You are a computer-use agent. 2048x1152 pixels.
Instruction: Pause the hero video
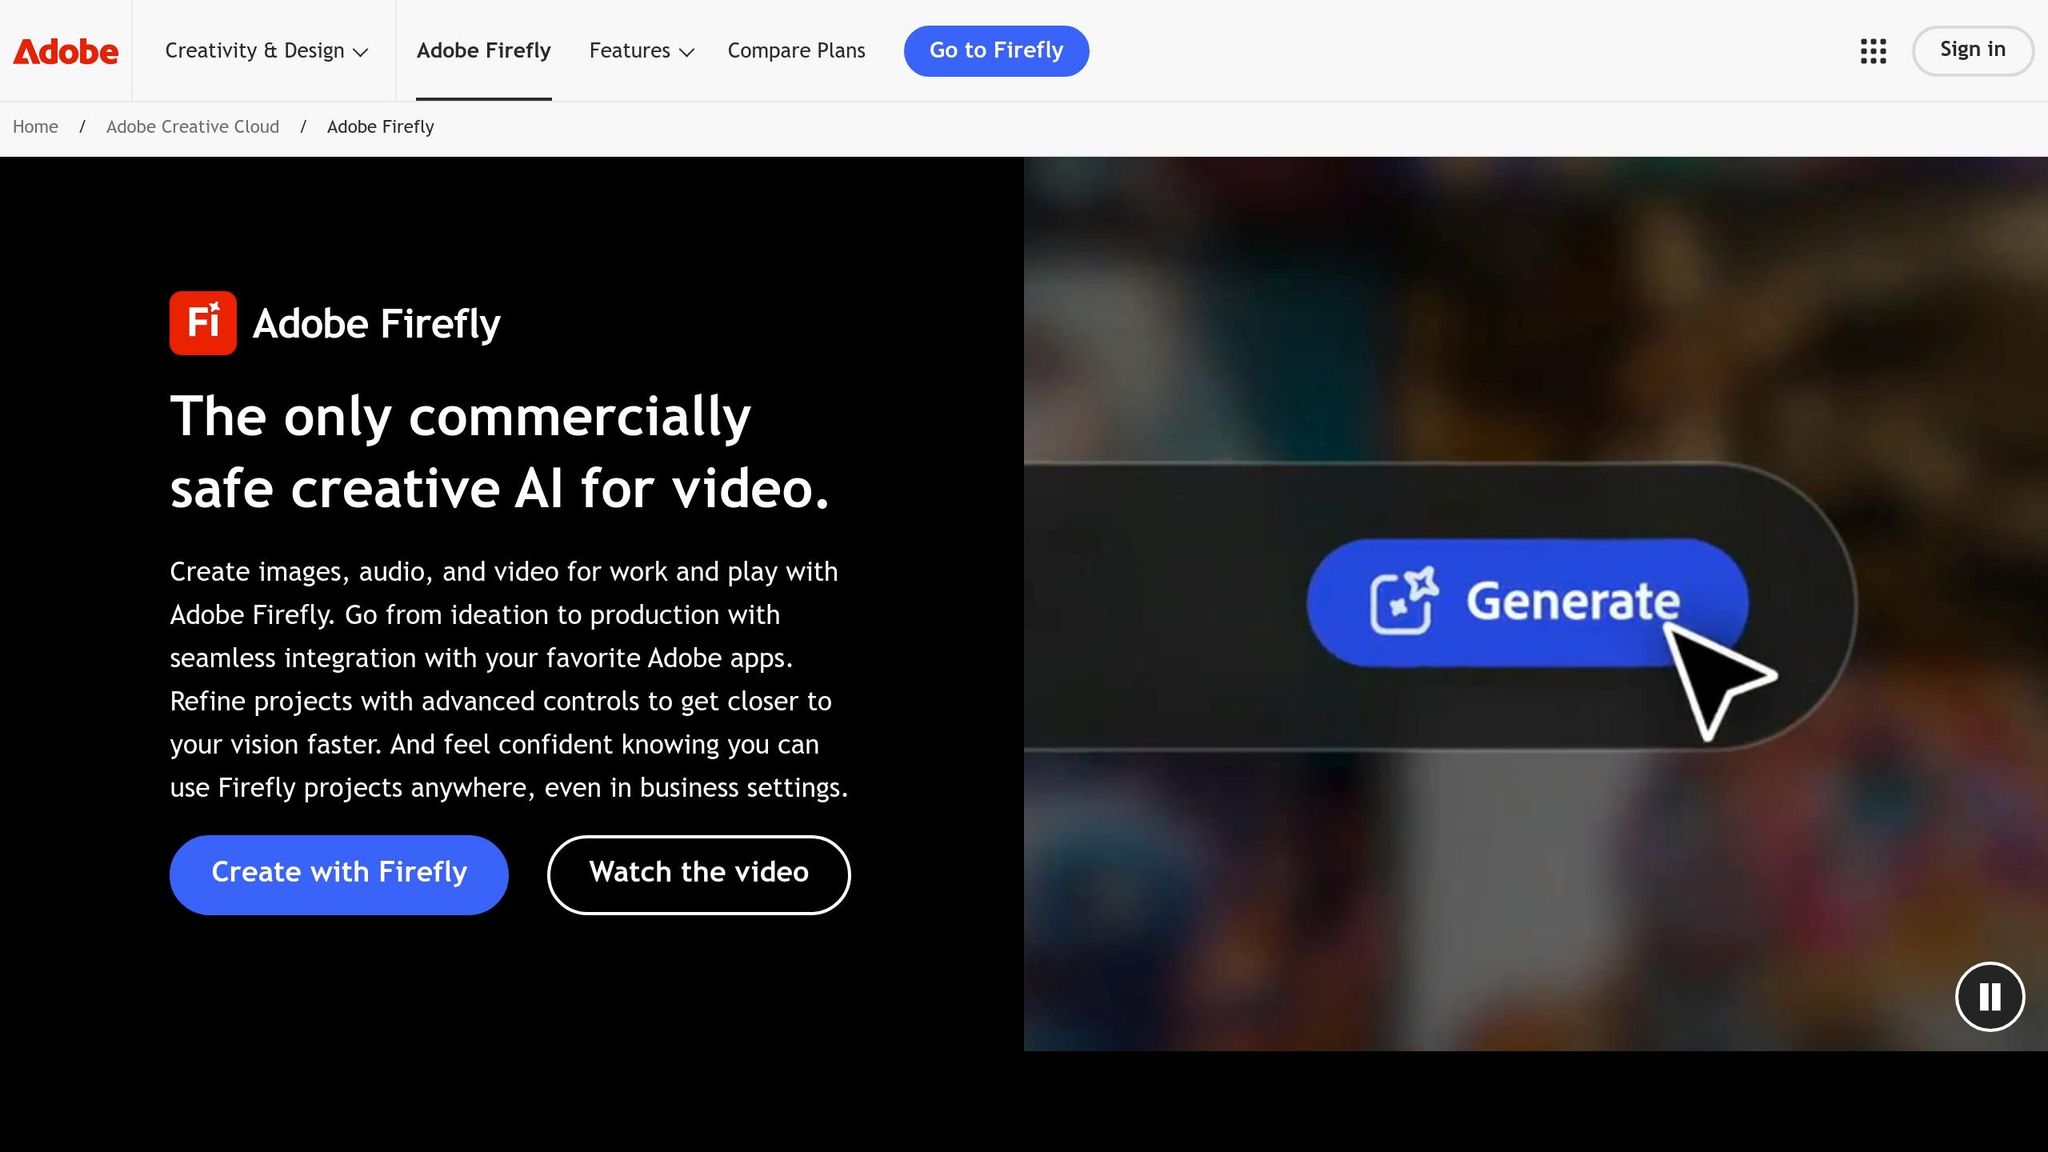pos(1990,996)
